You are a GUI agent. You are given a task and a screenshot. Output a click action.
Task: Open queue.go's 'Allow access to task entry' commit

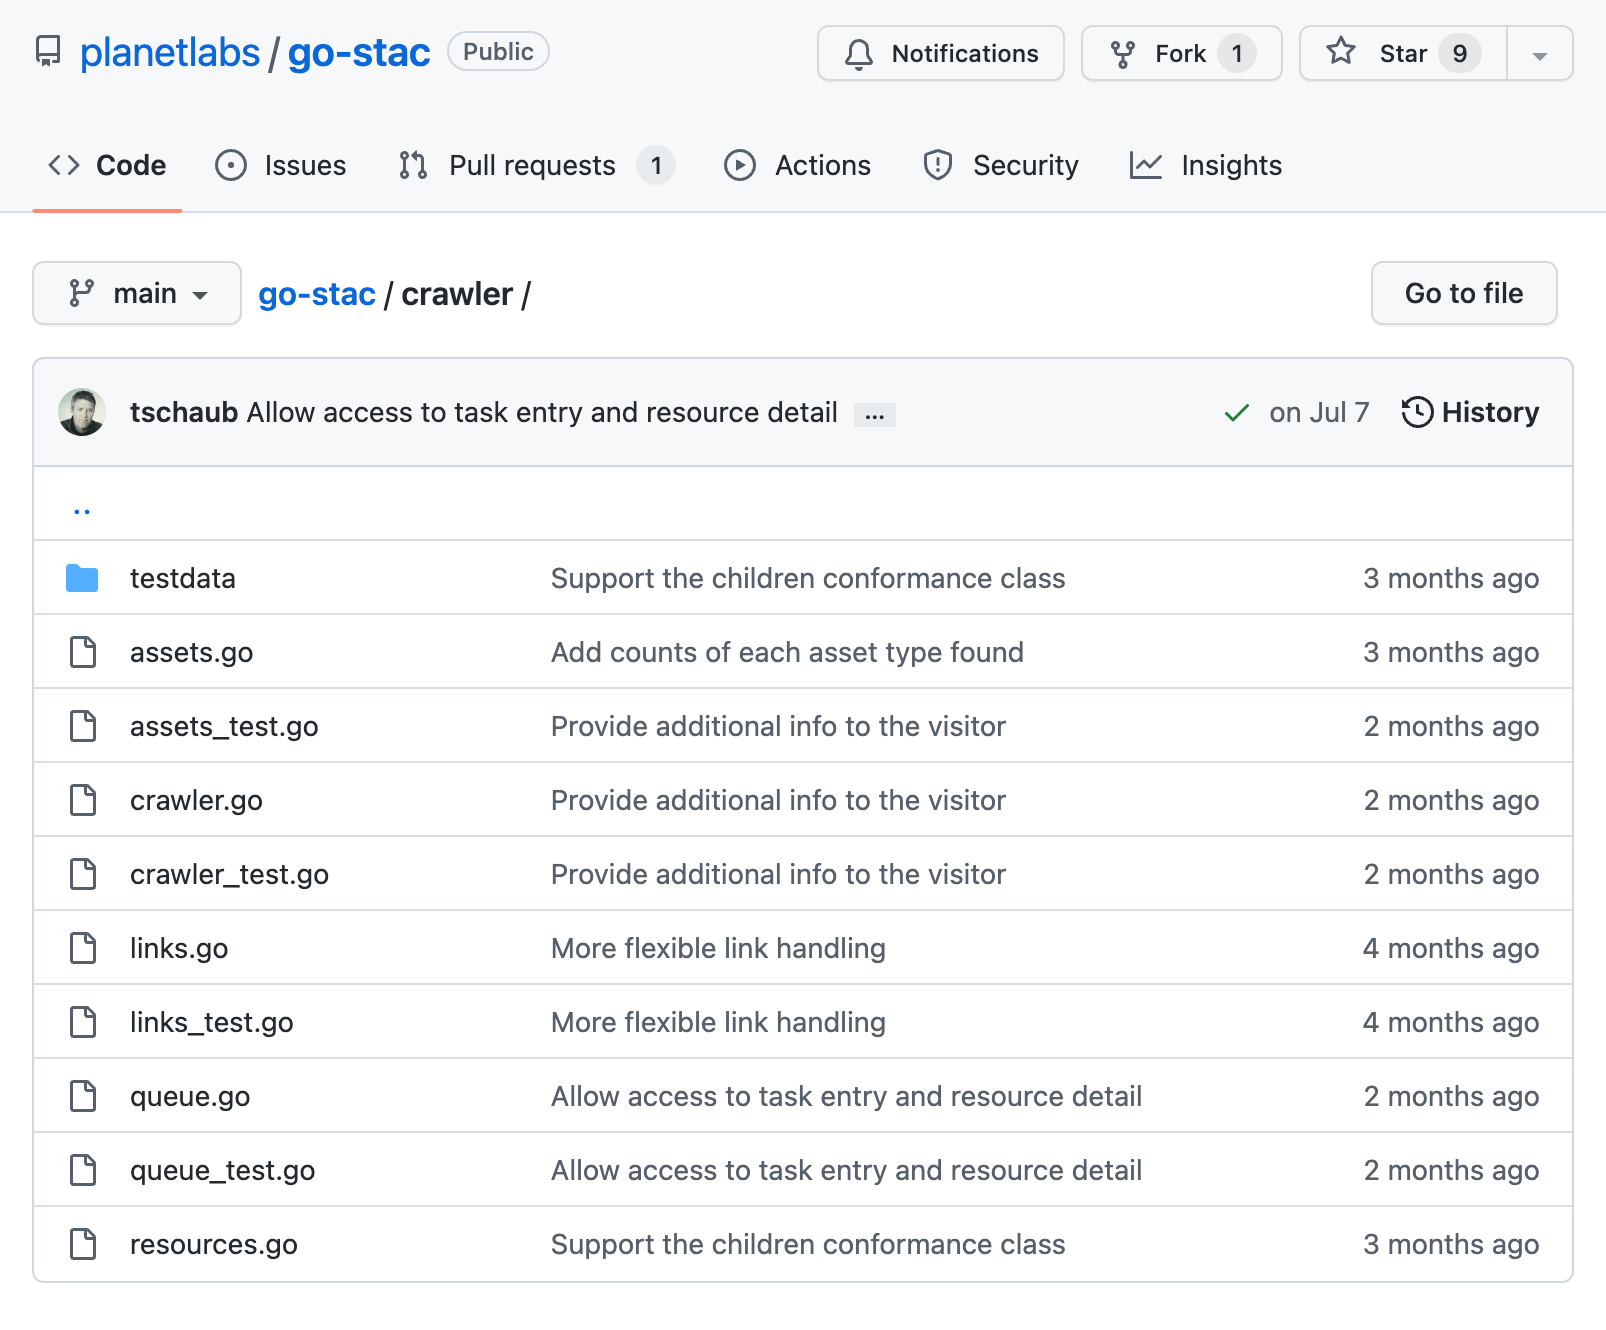click(x=846, y=1096)
